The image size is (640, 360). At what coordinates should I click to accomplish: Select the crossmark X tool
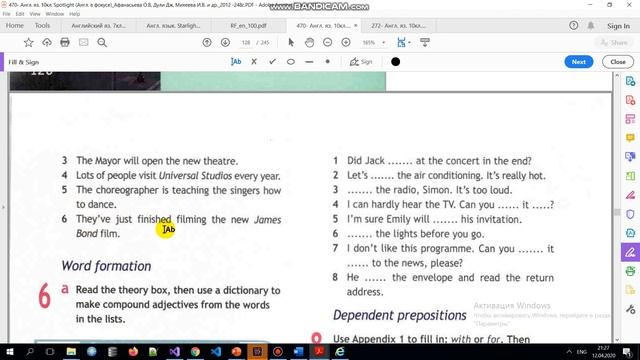(x=254, y=62)
